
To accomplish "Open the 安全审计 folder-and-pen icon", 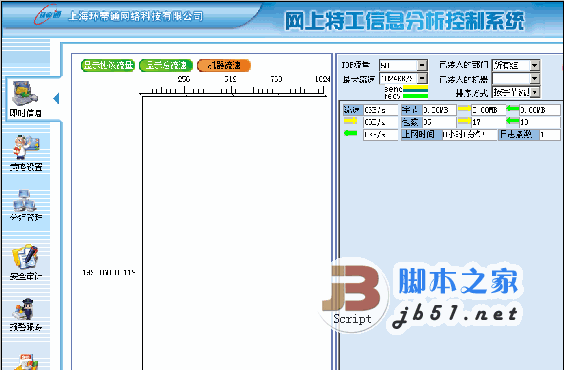I will [25, 257].
